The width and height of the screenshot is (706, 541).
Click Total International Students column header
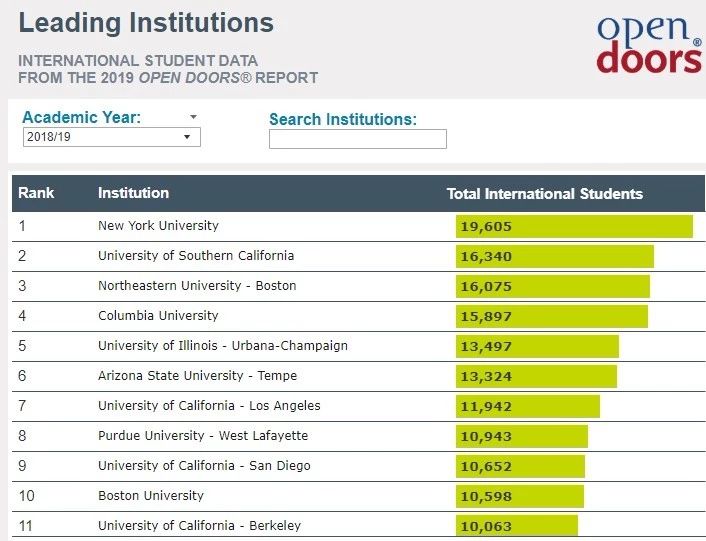pyautogui.click(x=545, y=194)
